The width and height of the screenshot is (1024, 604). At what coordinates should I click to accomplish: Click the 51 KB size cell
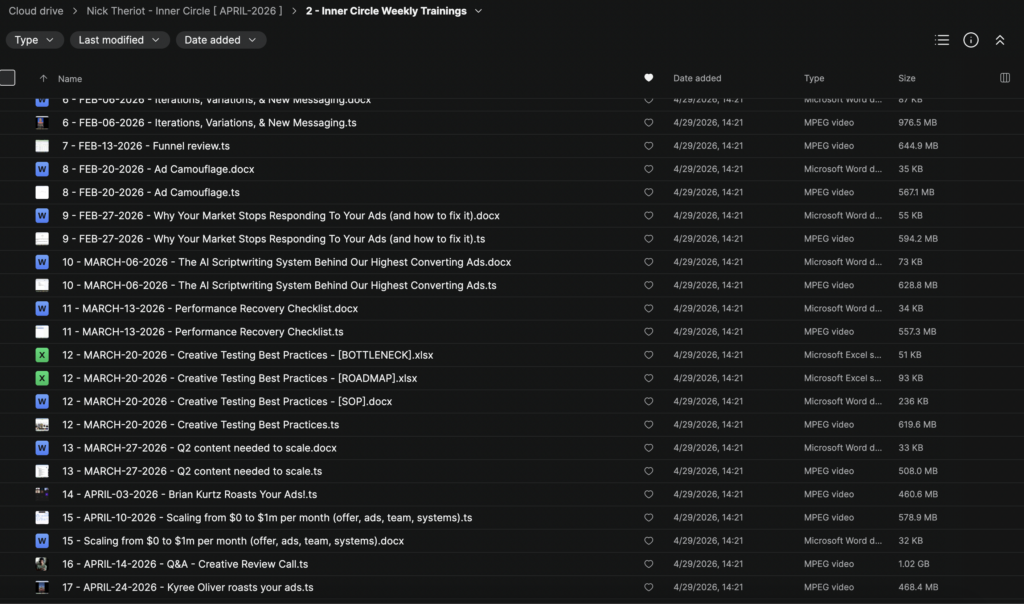click(x=910, y=355)
